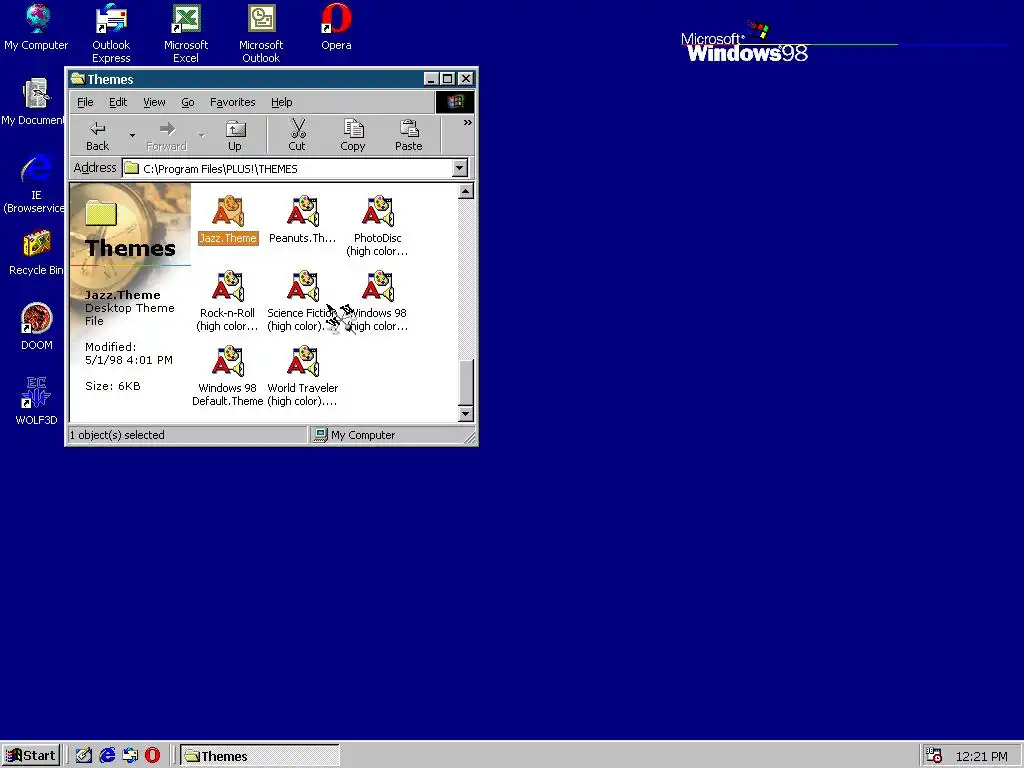Click the 'Modified:' info label
The image size is (1024, 768).
[x=110, y=347]
